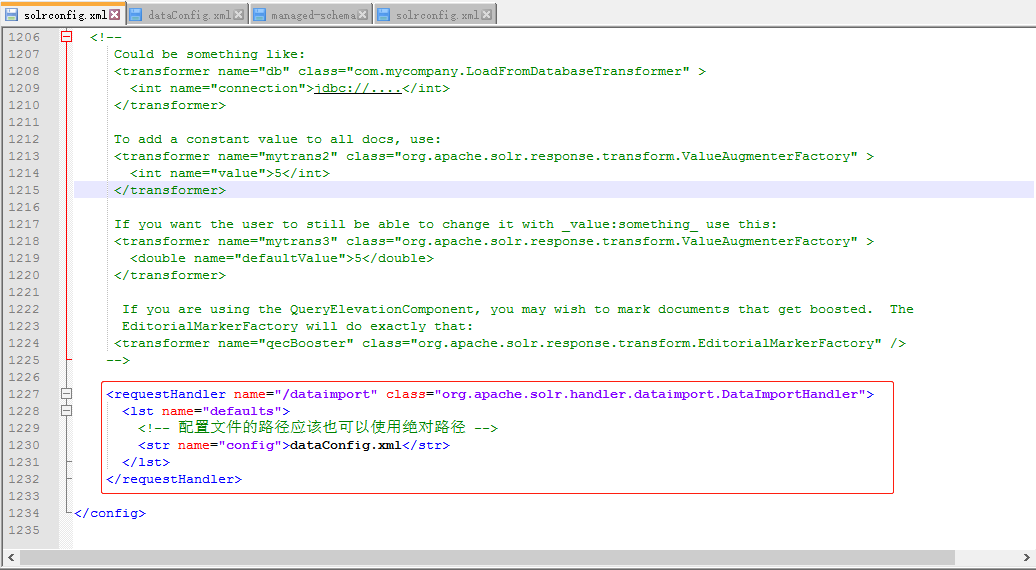Click line number 1215 in the margin
This screenshot has height=570, width=1036.
23,190
